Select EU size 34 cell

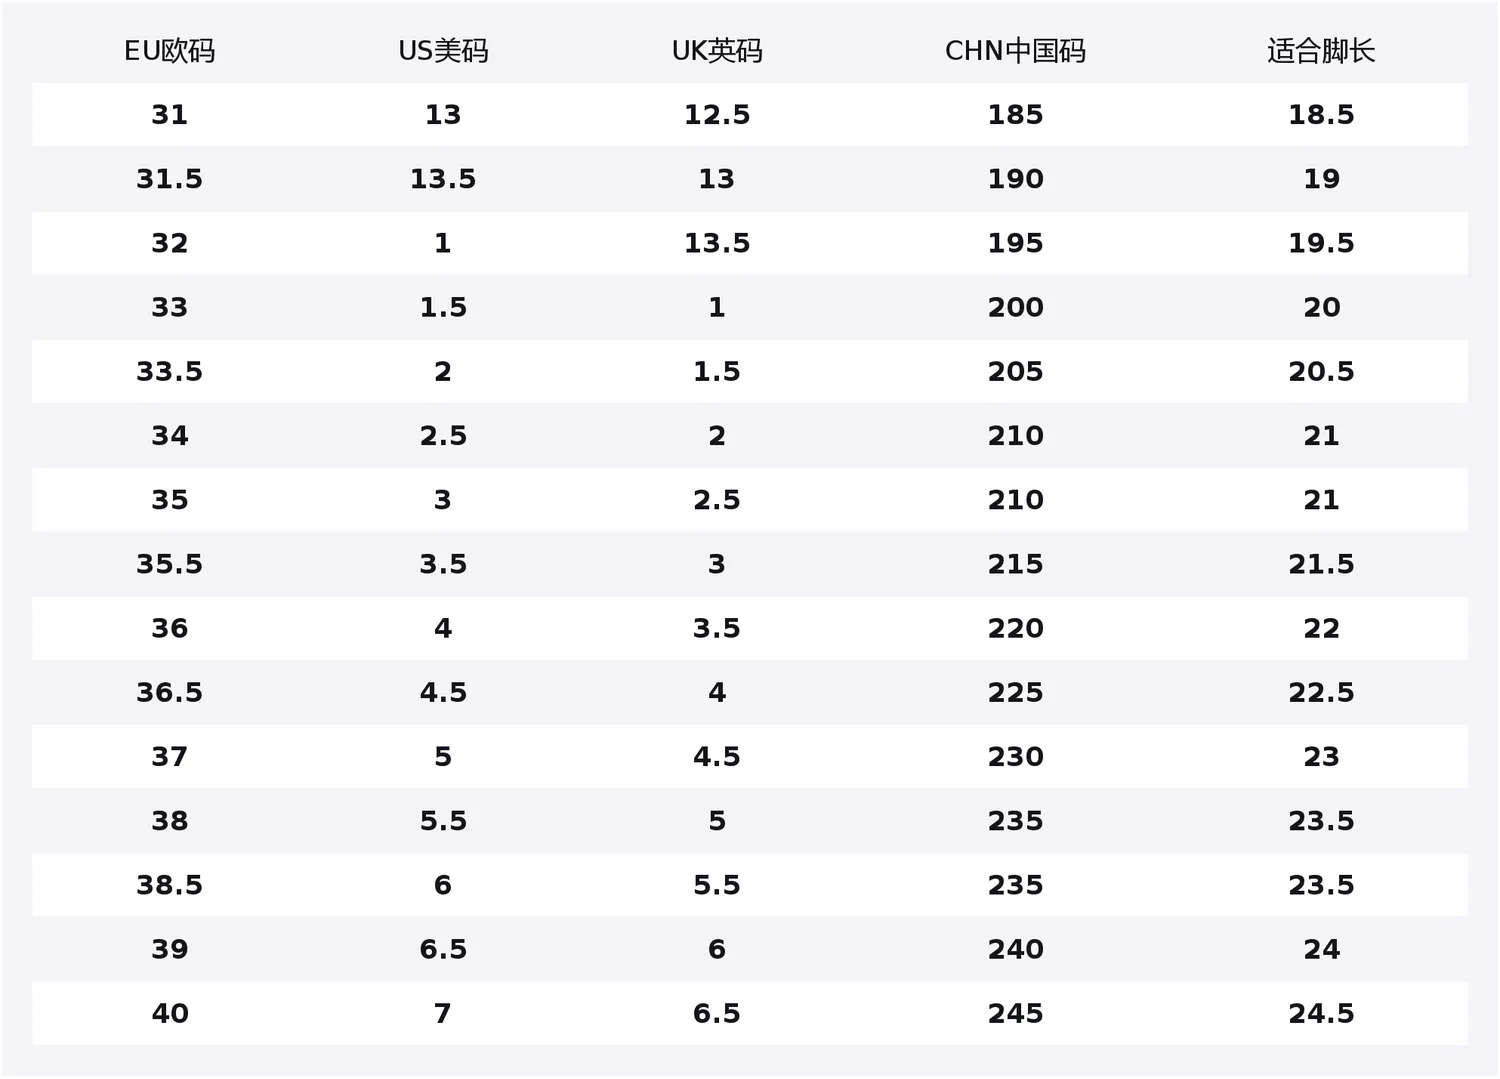pos(169,436)
